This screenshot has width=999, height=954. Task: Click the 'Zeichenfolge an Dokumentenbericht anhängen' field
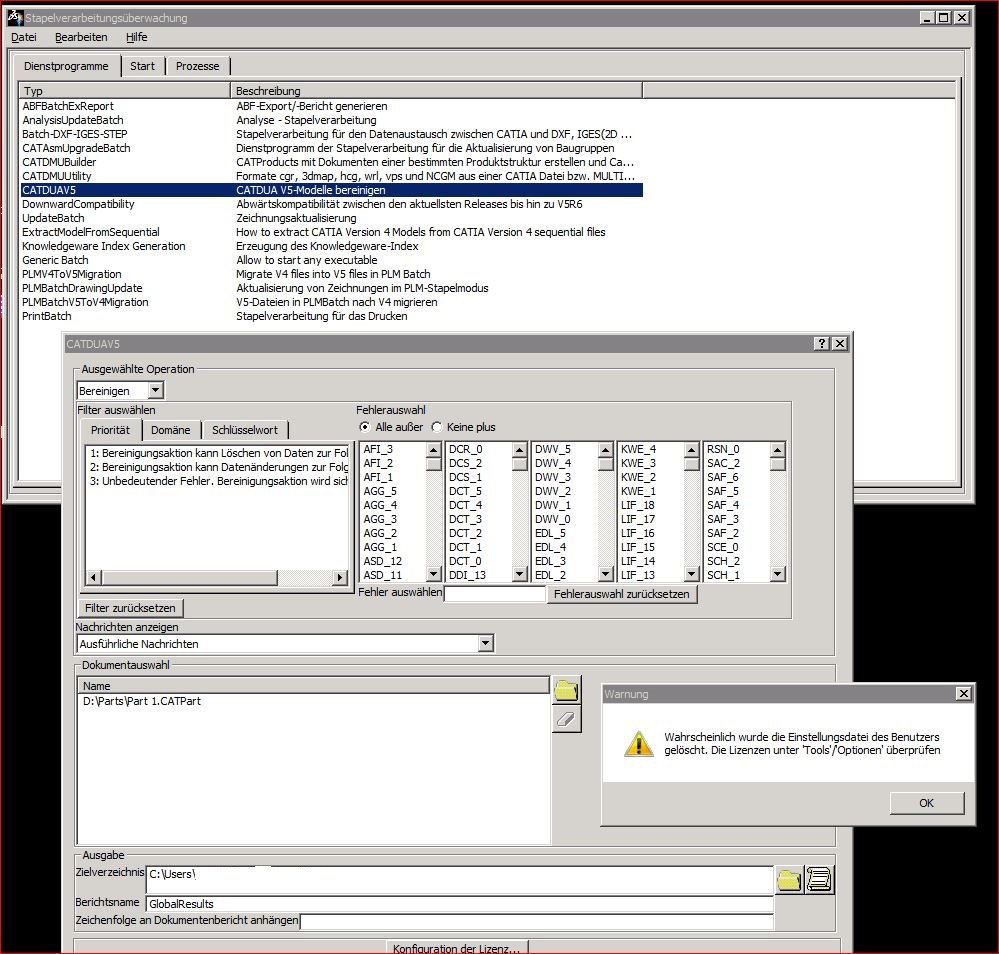pyautogui.click(x=536, y=921)
